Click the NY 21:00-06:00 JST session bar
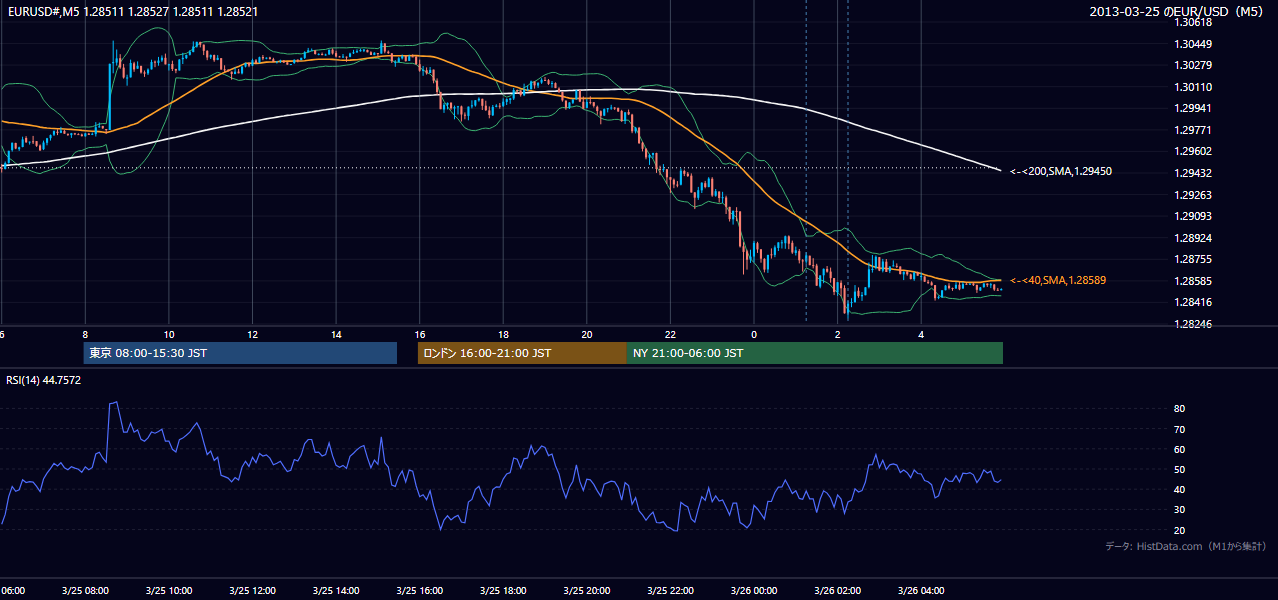The width and height of the screenshot is (1278, 600). tap(815, 353)
